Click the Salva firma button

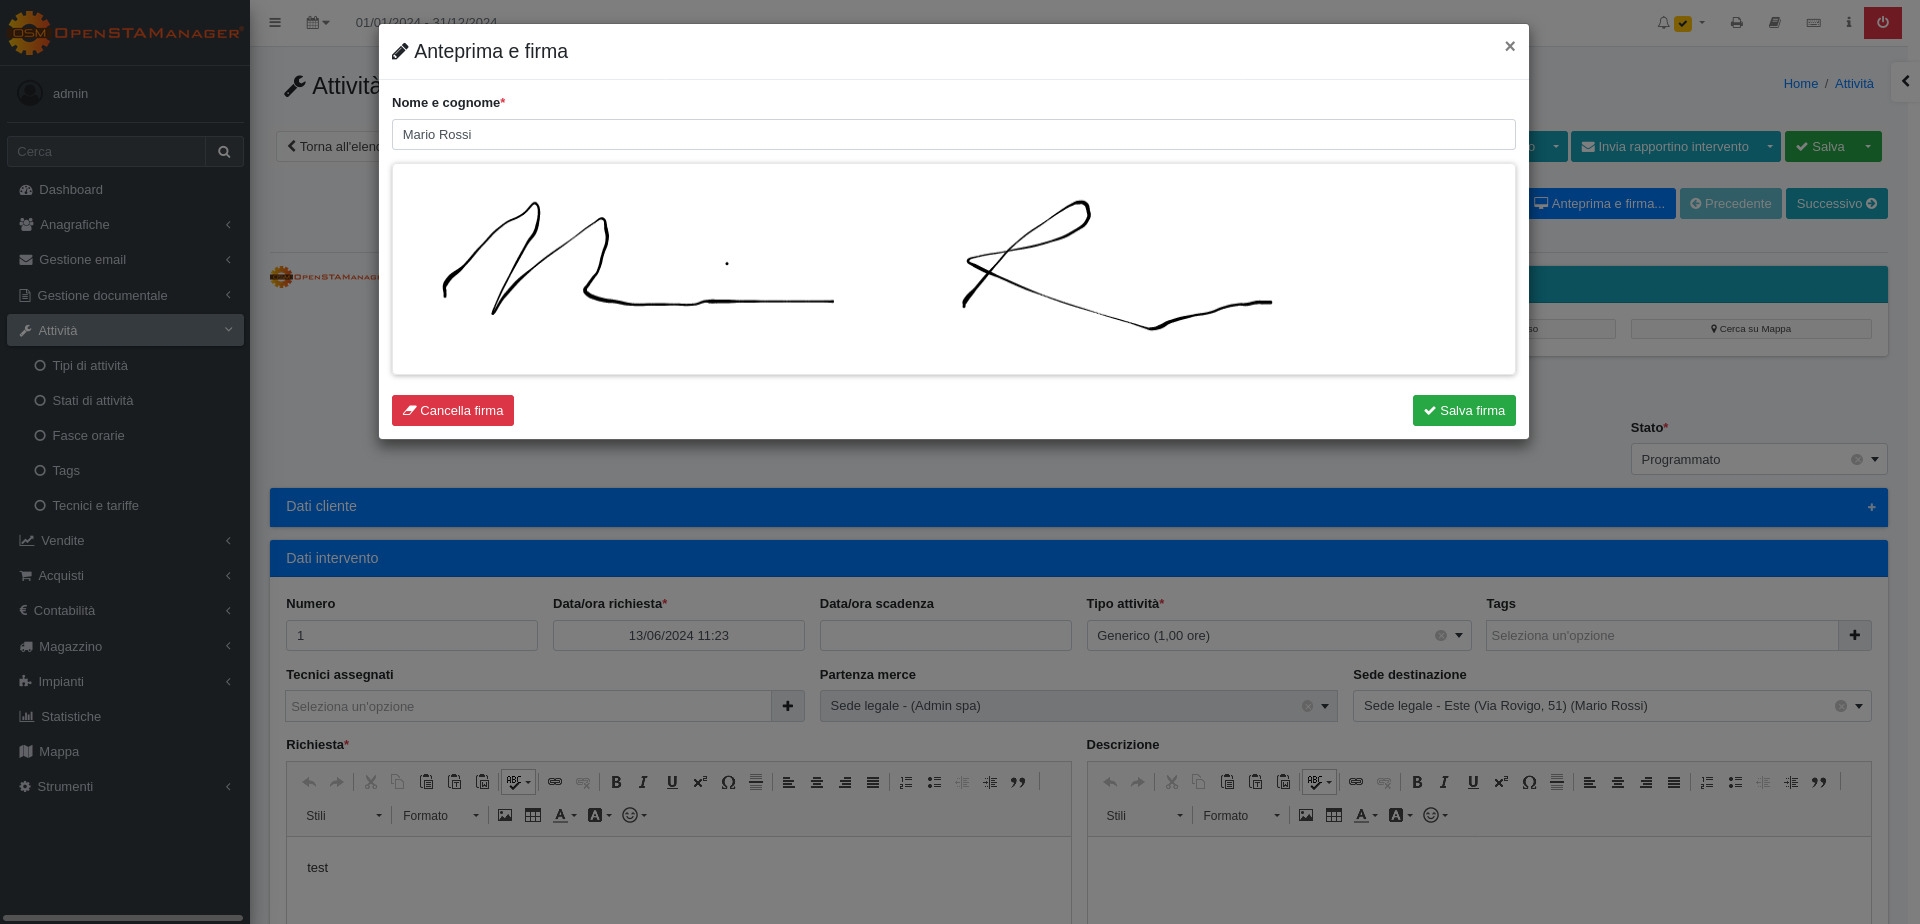pos(1463,411)
